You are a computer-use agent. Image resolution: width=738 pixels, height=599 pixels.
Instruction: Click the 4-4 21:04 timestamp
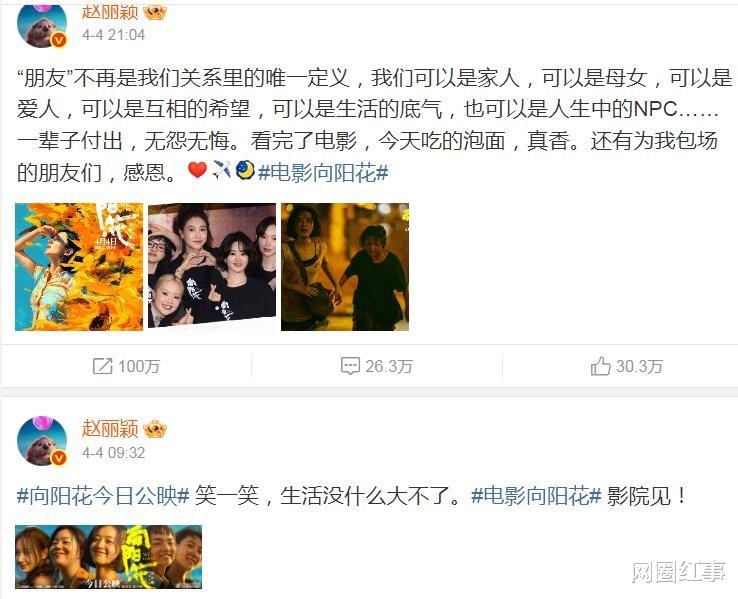113,35
